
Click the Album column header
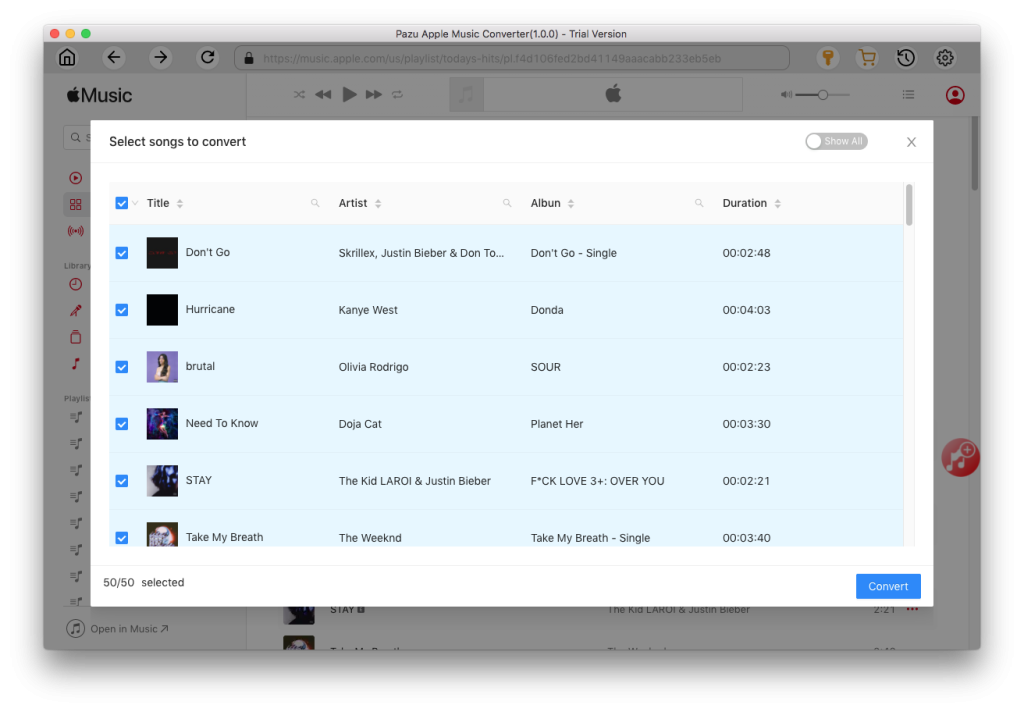545,203
